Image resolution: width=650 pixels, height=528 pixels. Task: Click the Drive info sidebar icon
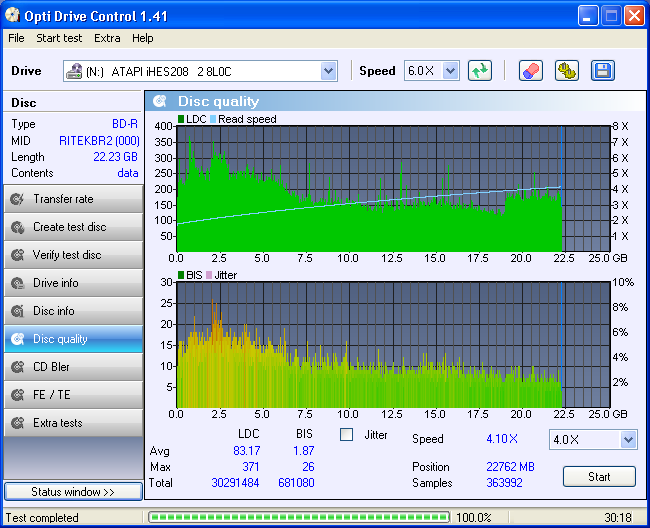pos(17,283)
